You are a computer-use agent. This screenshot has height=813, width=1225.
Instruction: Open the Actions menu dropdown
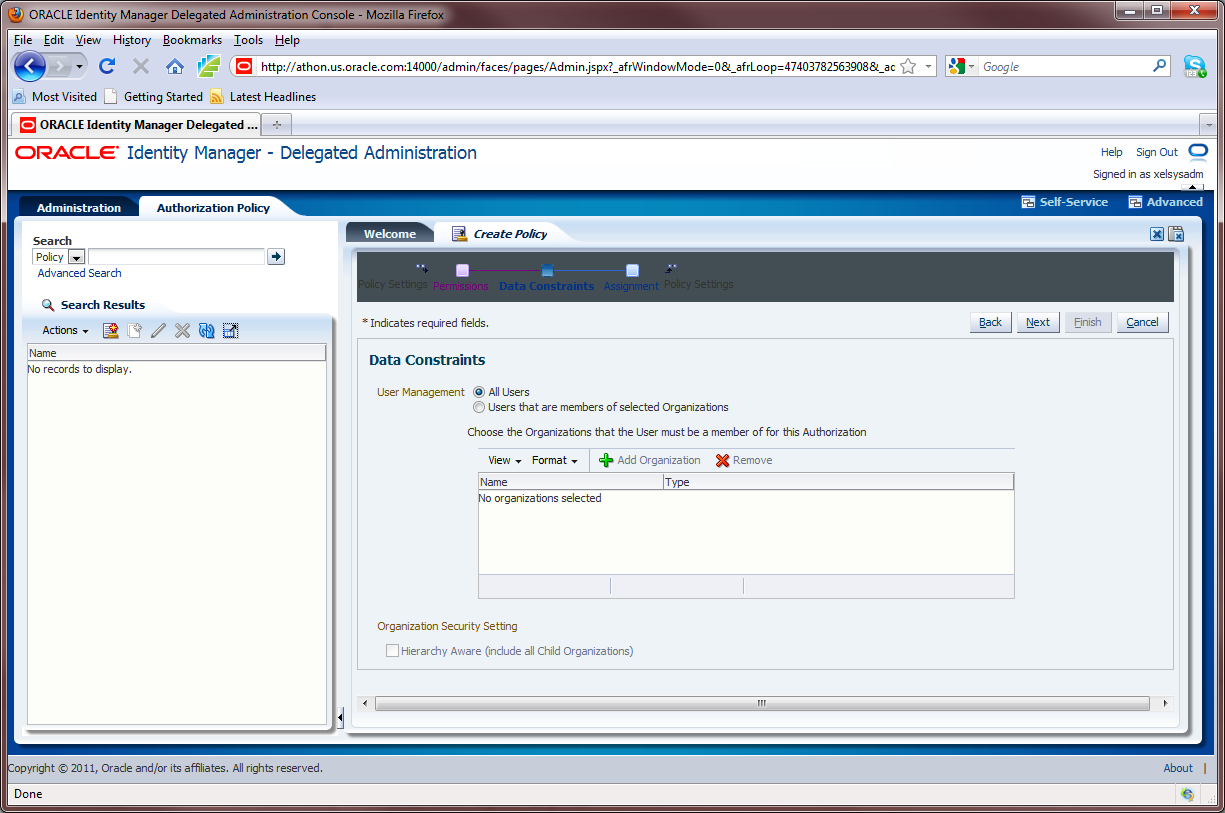(65, 330)
